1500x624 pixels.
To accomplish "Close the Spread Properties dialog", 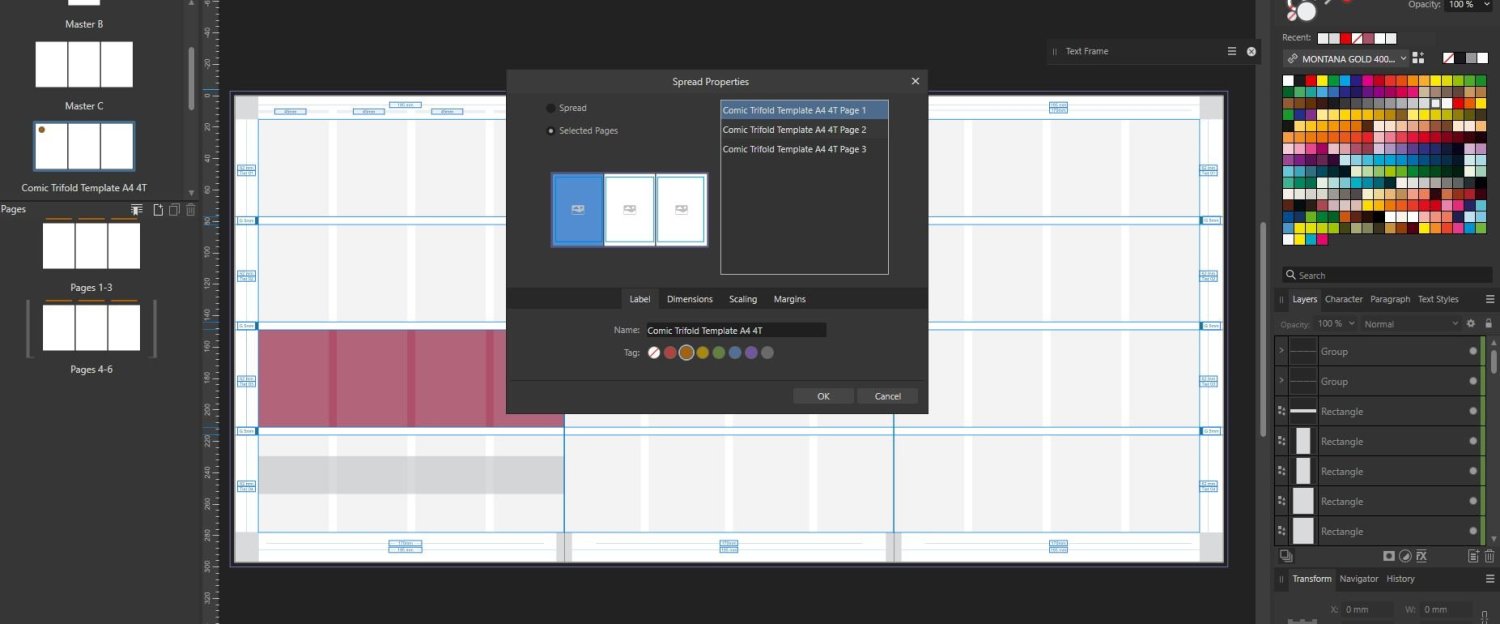I will tap(915, 82).
